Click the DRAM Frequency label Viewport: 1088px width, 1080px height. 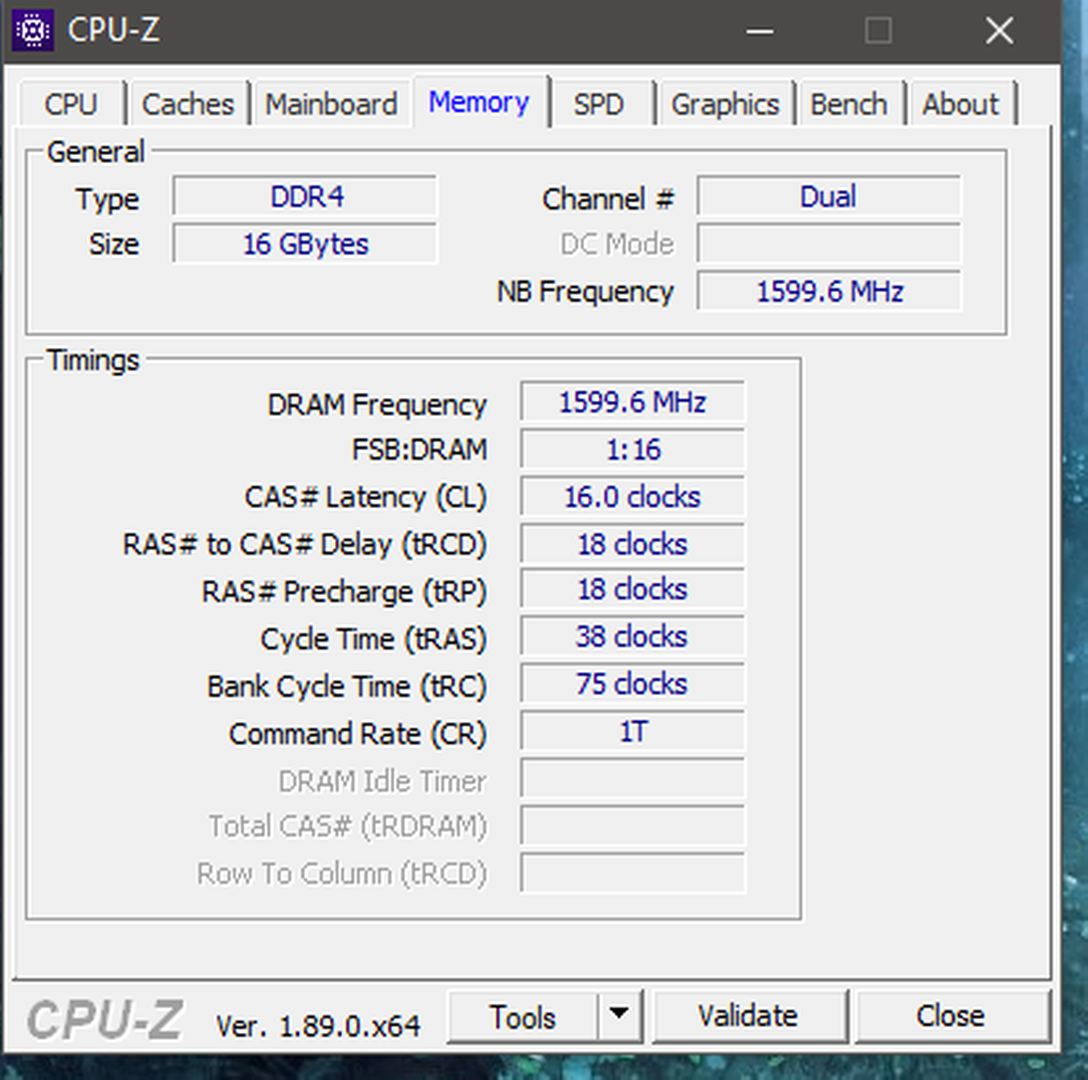click(x=377, y=405)
